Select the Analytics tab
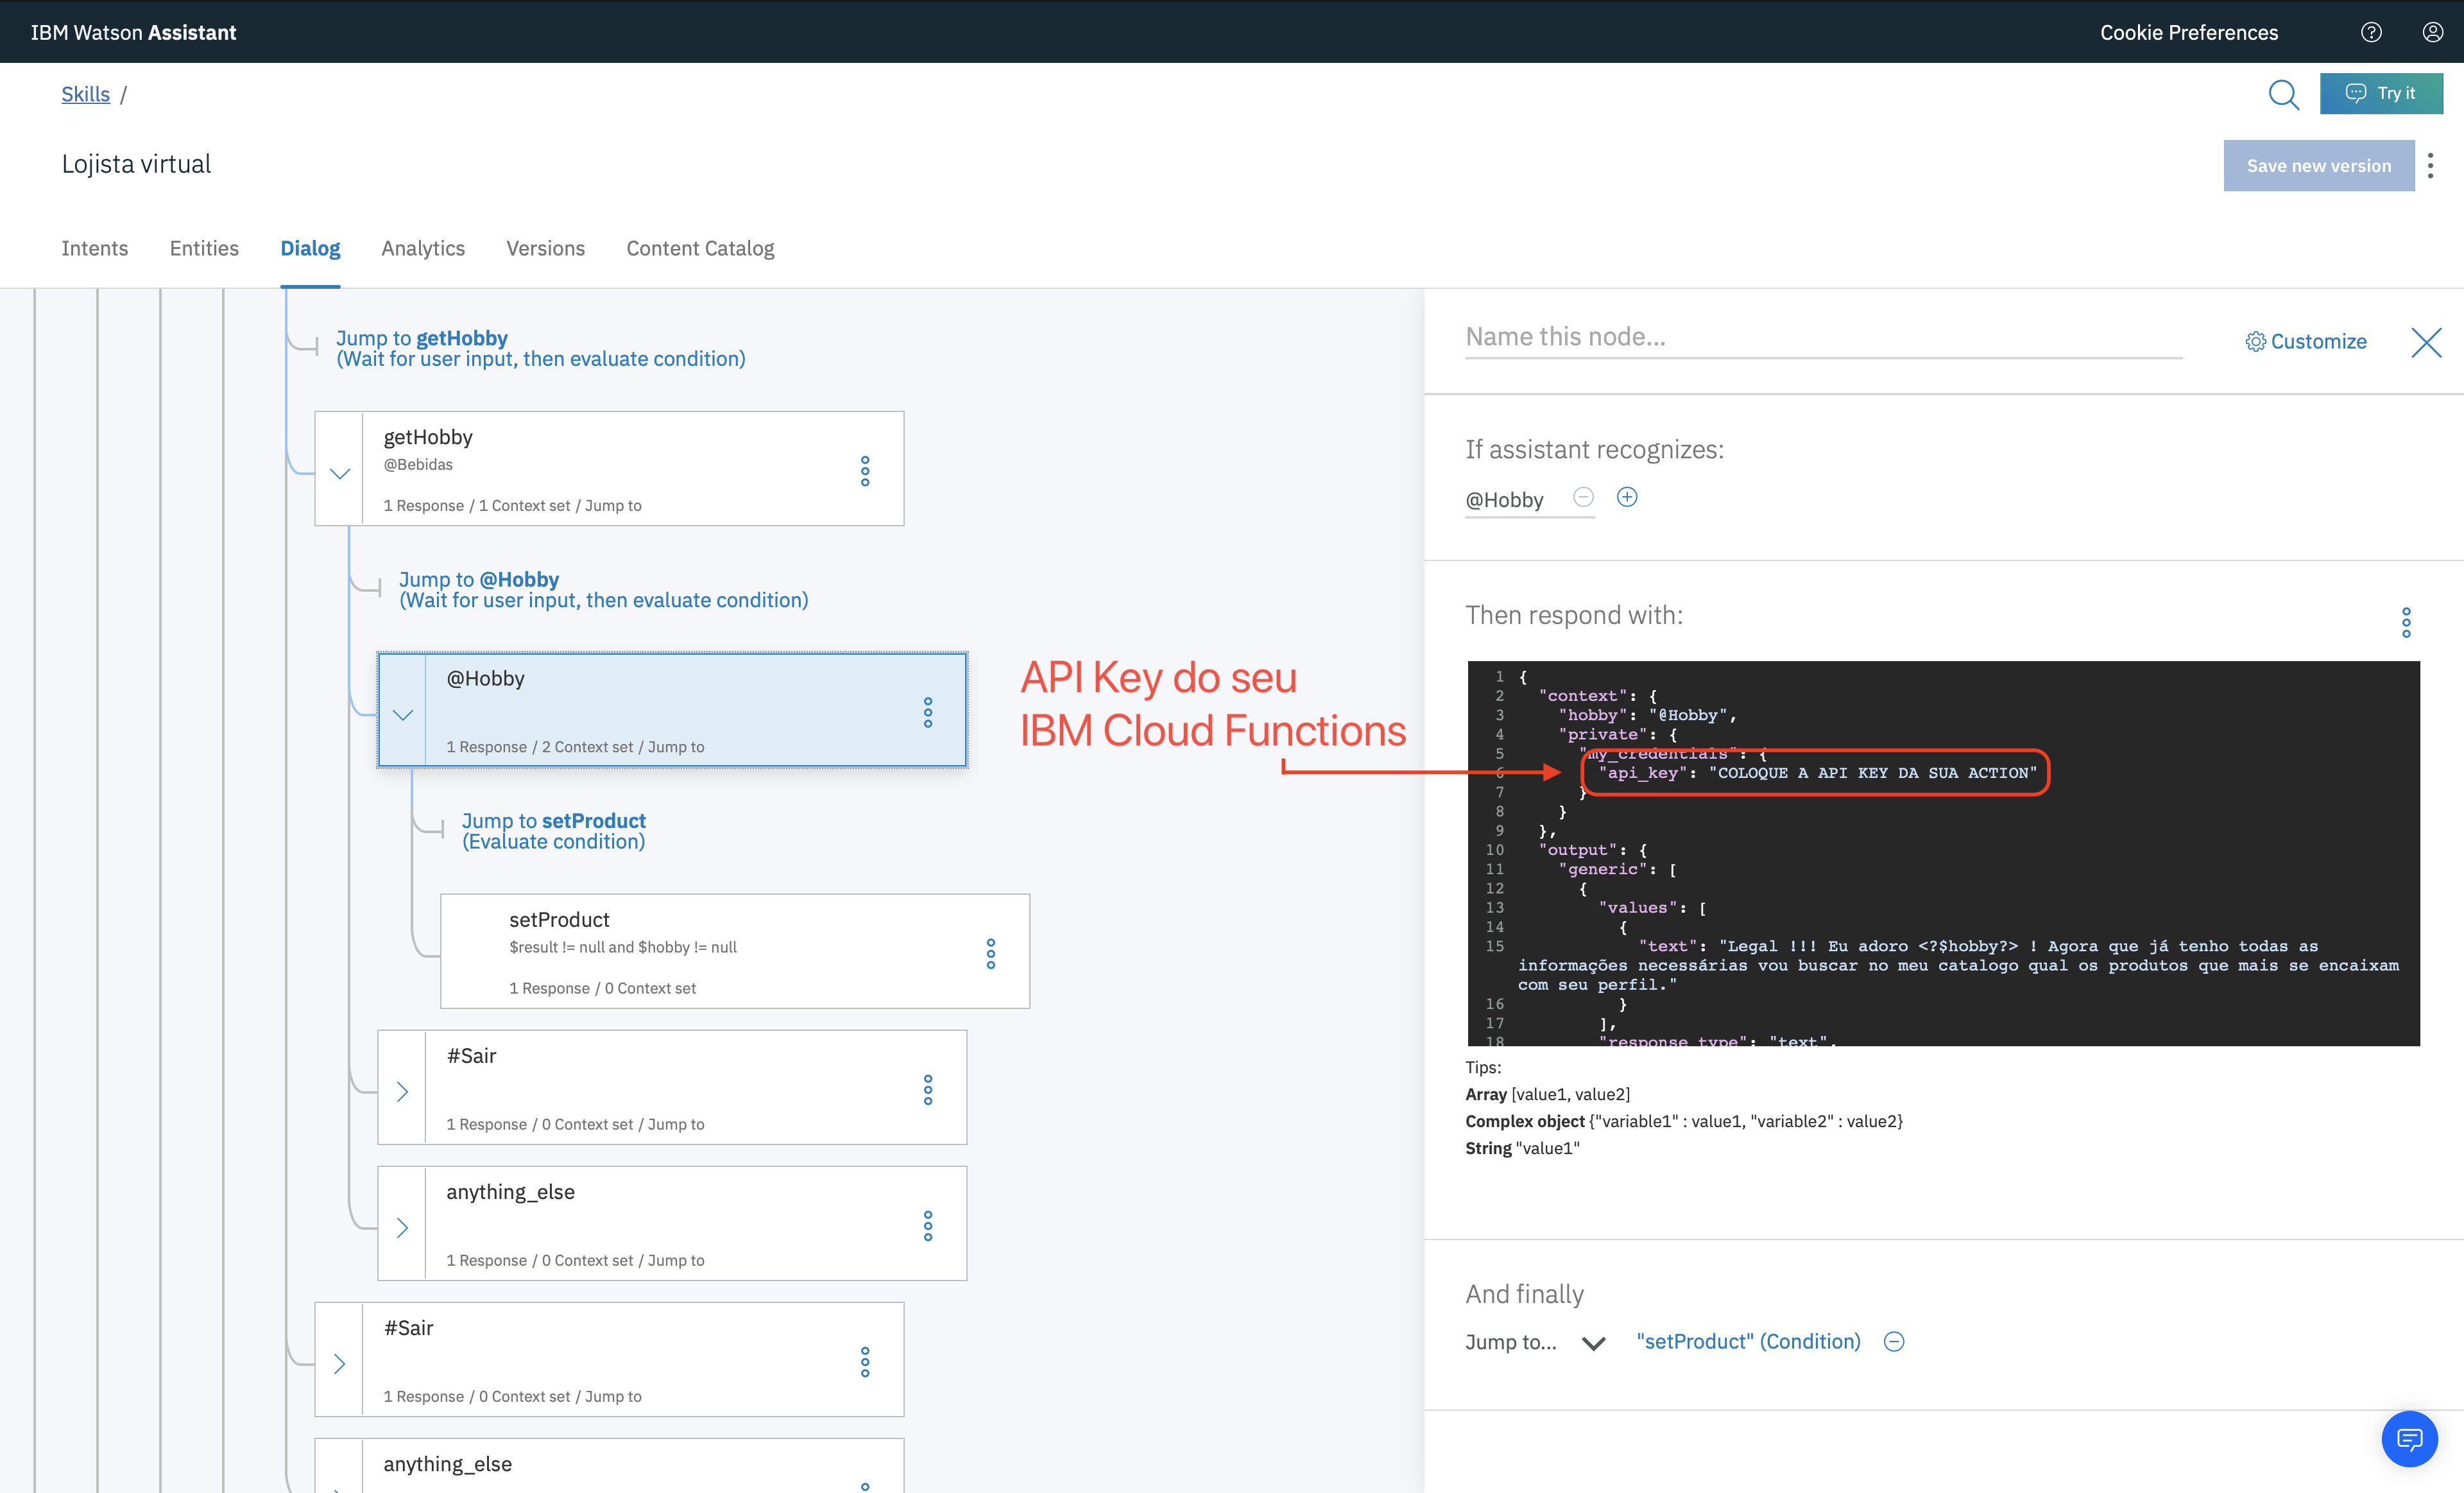 click(x=421, y=246)
